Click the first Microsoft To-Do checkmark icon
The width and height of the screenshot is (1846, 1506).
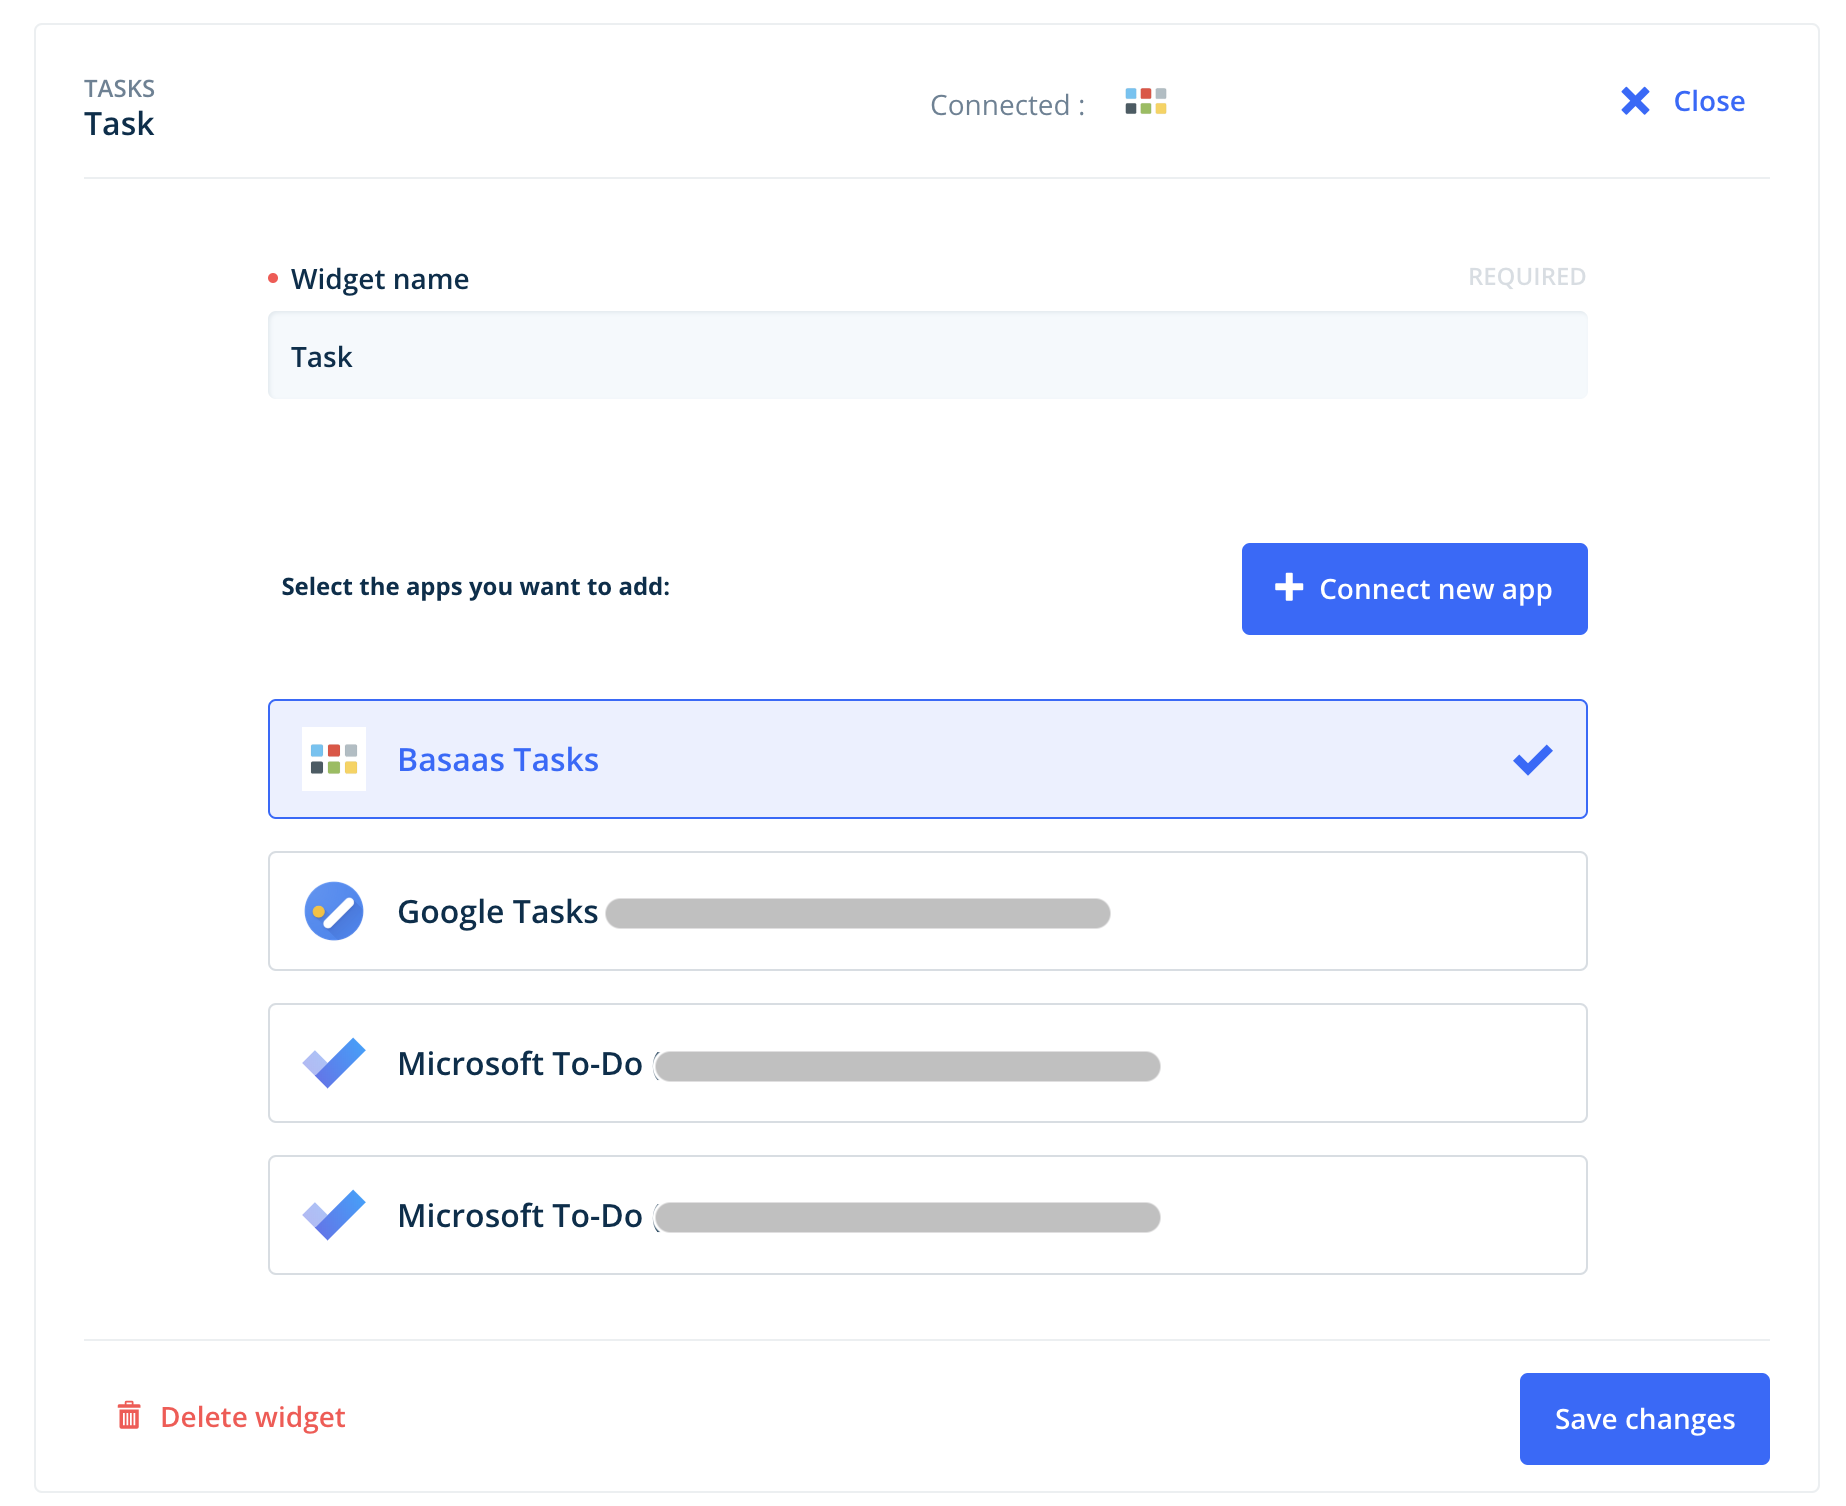(334, 1063)
